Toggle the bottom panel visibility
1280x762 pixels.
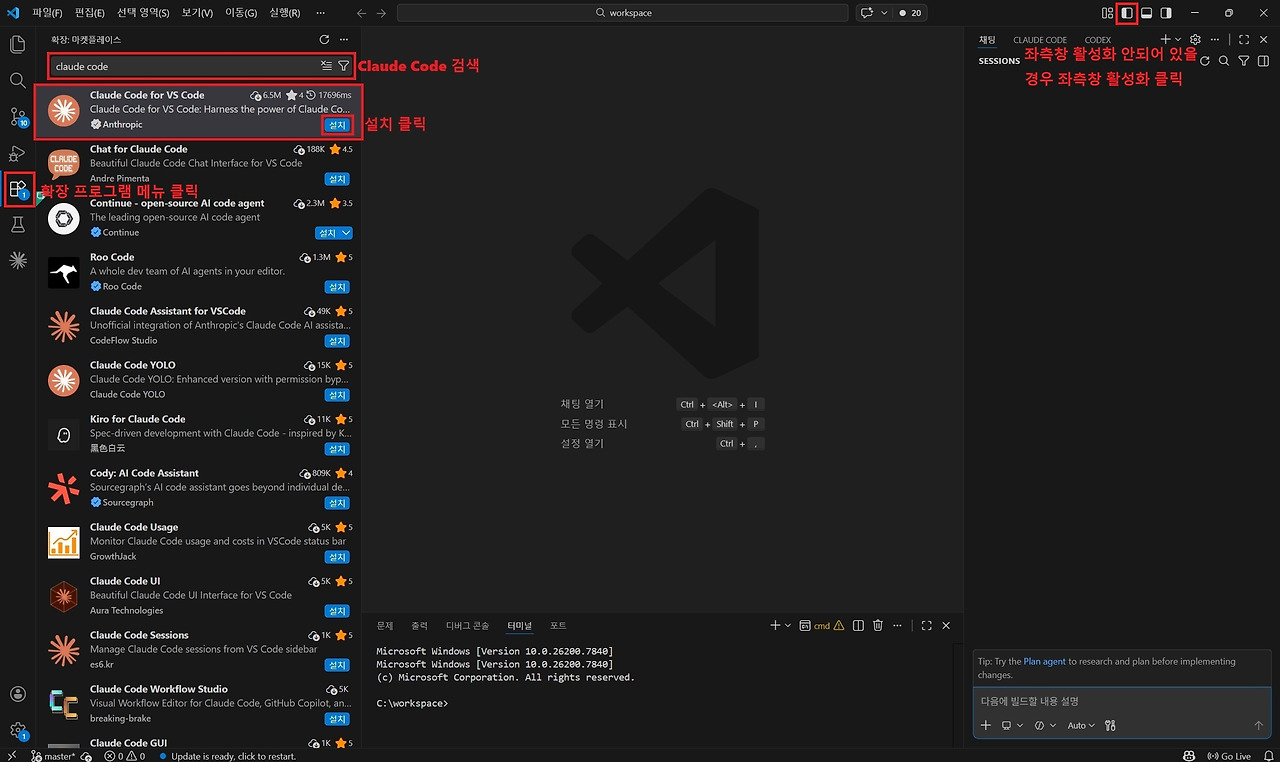(x=1147, y=13)
